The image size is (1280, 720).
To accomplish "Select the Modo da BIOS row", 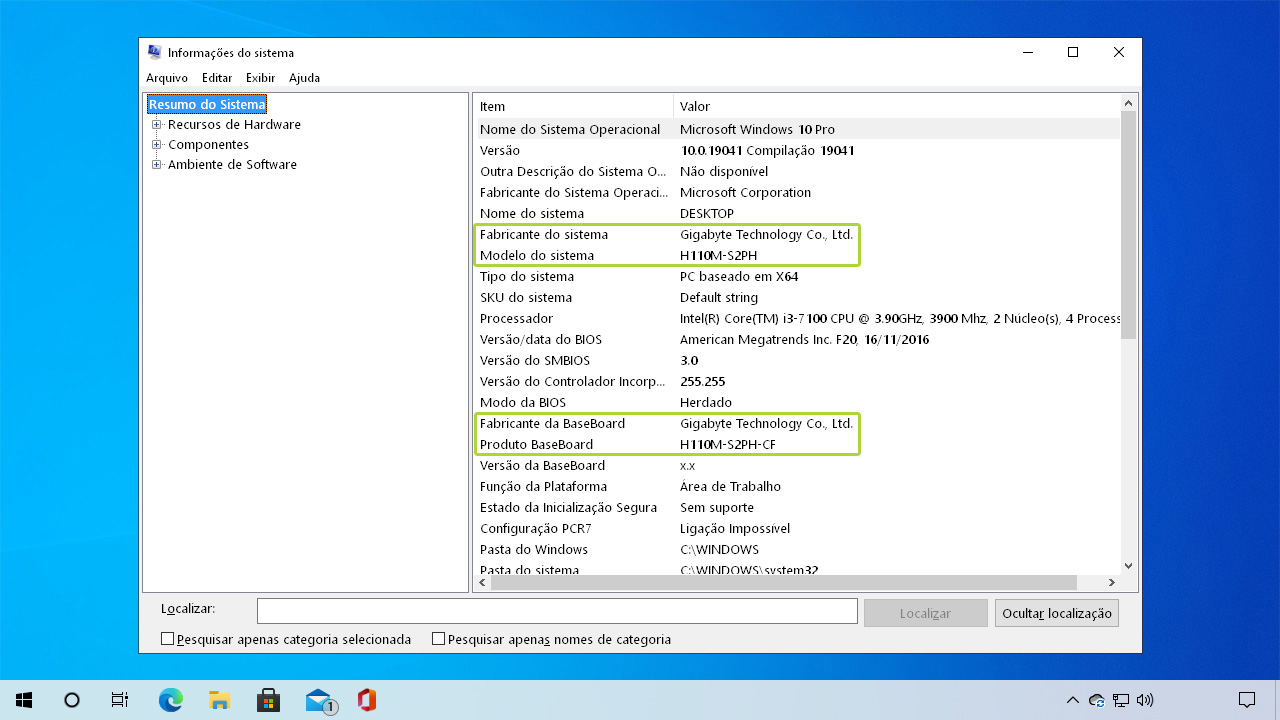I will pos(797,402).
